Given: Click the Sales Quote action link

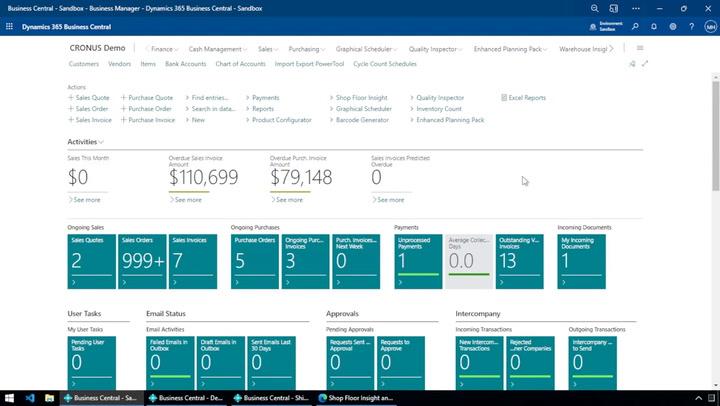Looking at the screenshot, I should (x=91, y=98).
